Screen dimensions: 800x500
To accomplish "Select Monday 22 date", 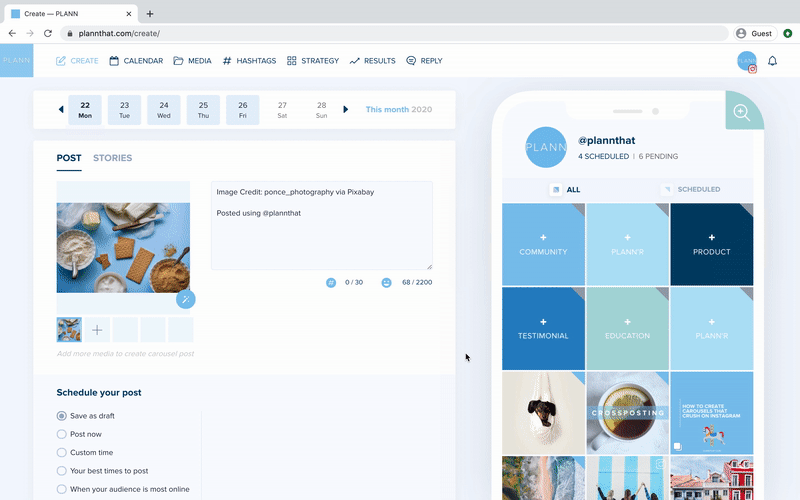I will [x=85, y=110].
